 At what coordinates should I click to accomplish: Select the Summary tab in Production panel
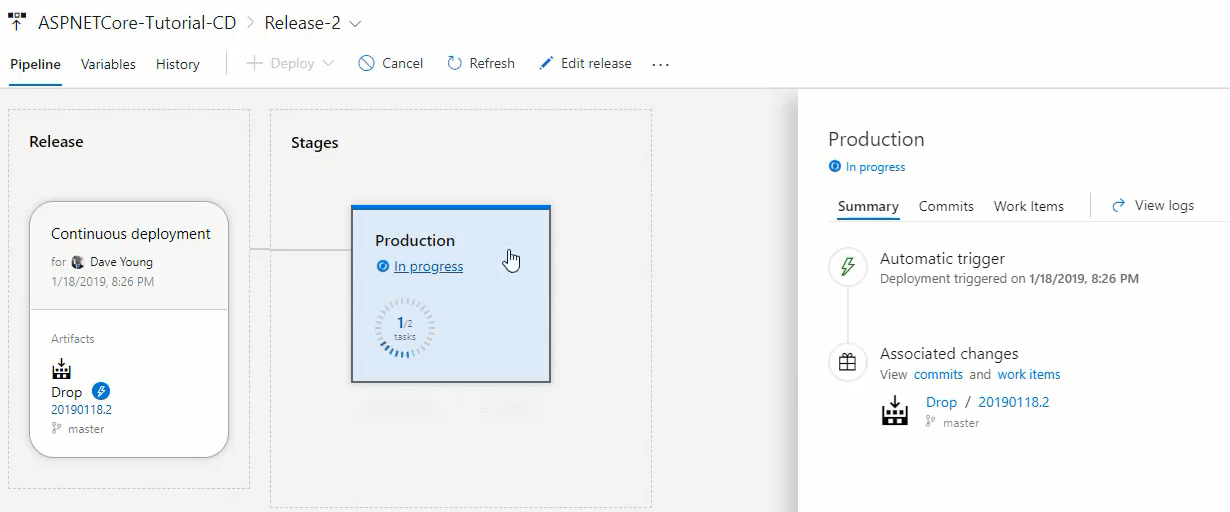(x=868, y=206)
